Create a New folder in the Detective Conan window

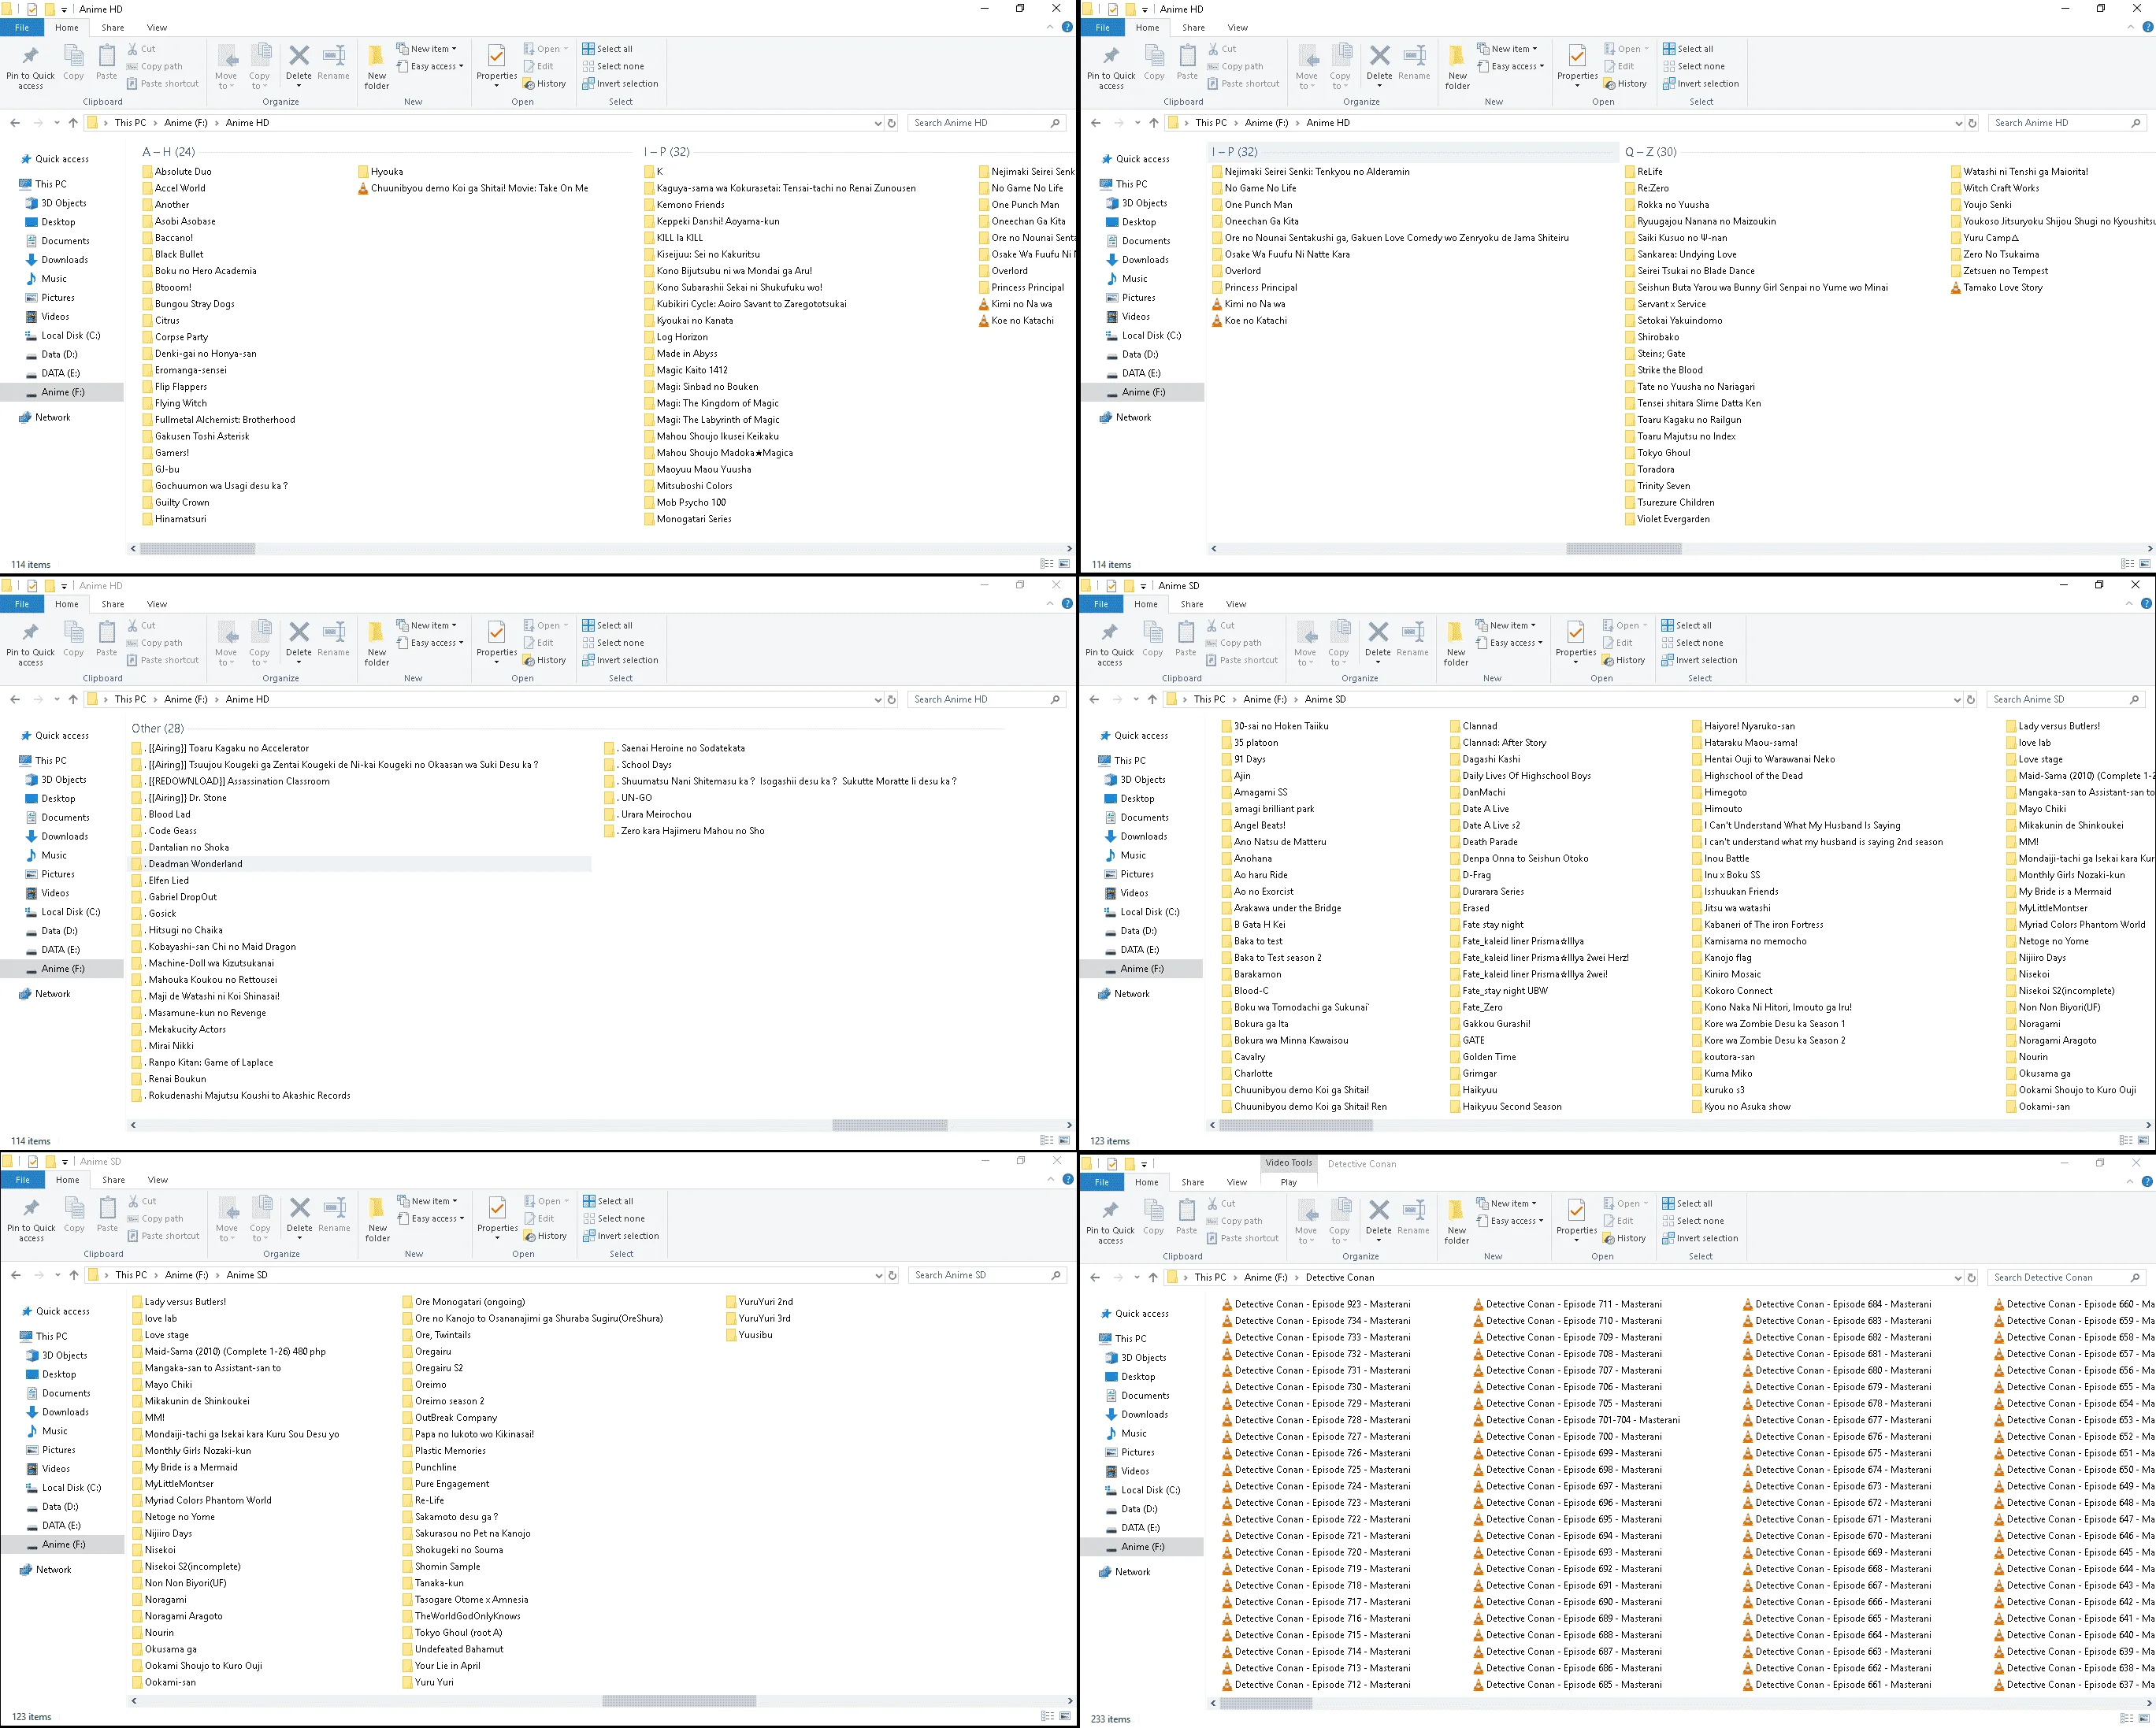(1457, 1220)
